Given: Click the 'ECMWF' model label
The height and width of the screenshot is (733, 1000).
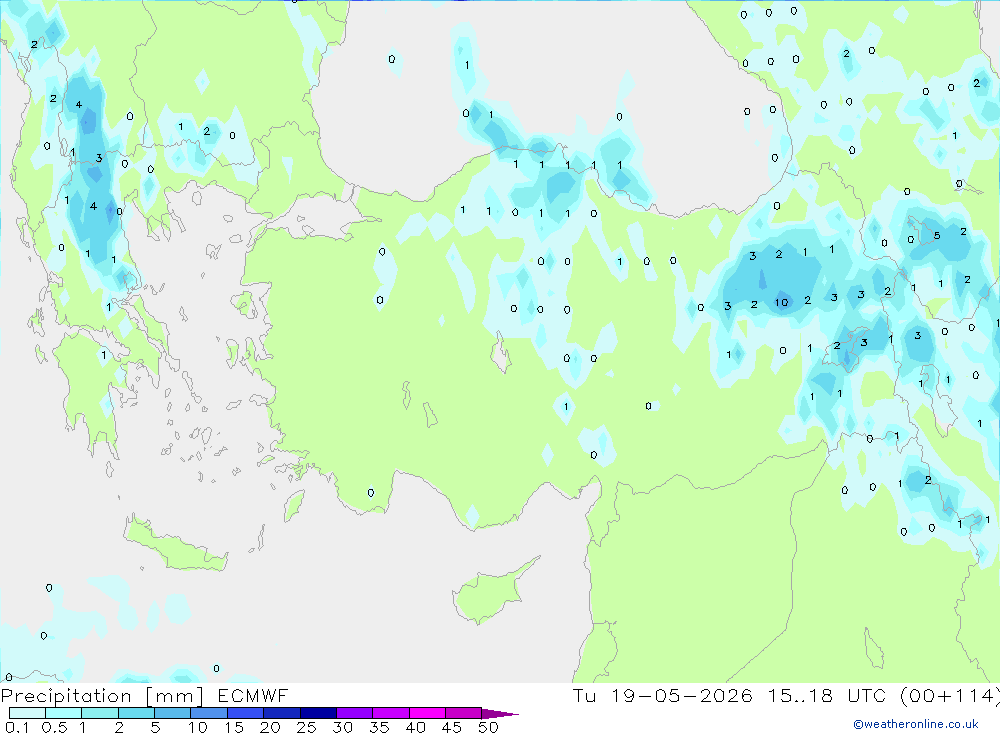Looking at the screenshot, I should 253,695.
